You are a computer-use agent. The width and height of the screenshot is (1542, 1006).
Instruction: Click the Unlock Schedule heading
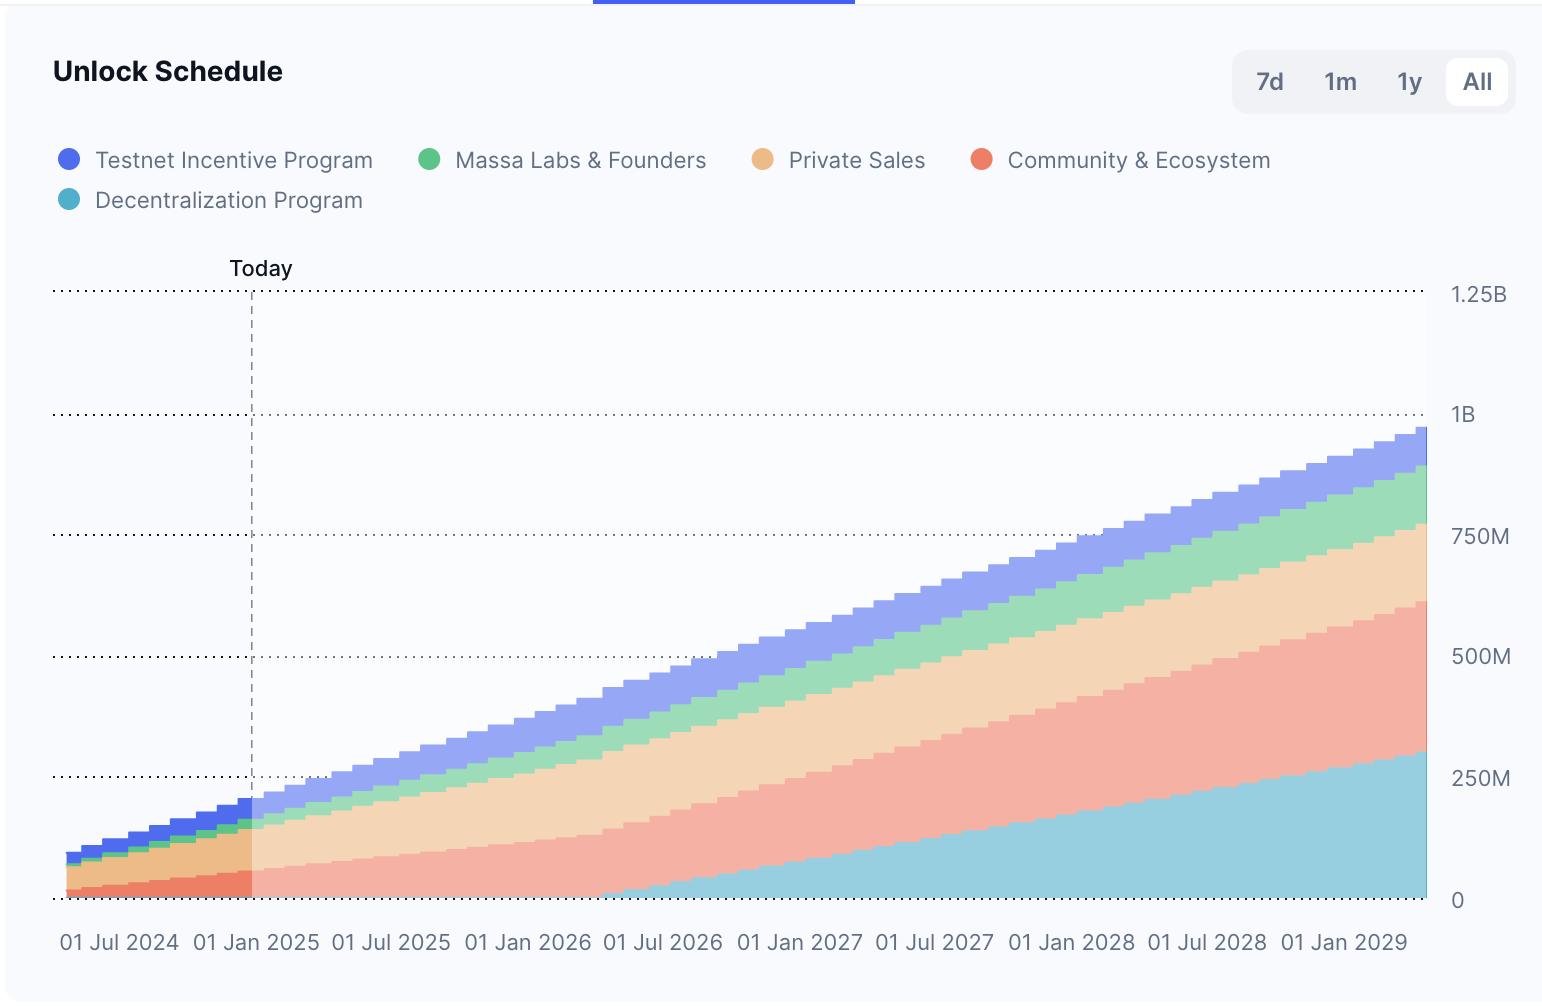tap(168, 72)
